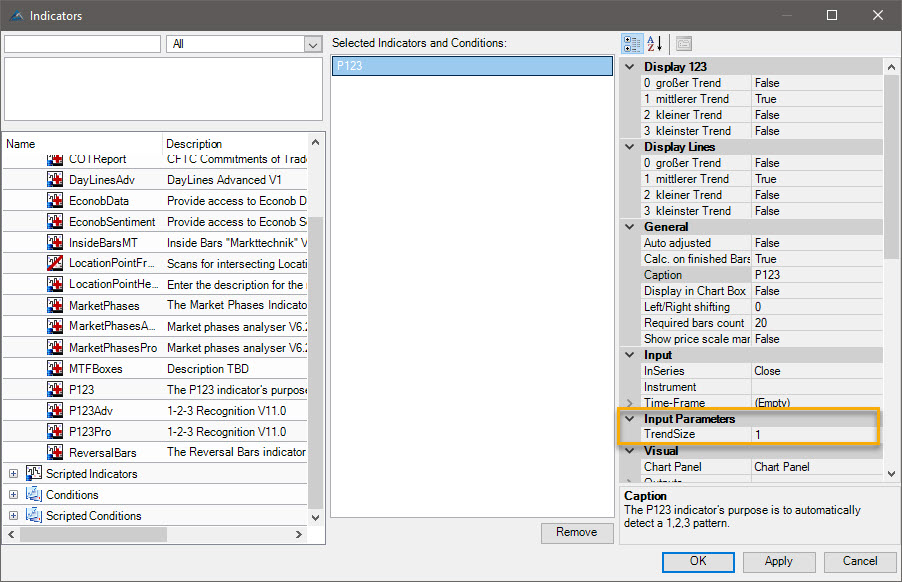Screen dimensions: 902x582
Task: Click the Conditions folder icon
Action: click(33, 495)
